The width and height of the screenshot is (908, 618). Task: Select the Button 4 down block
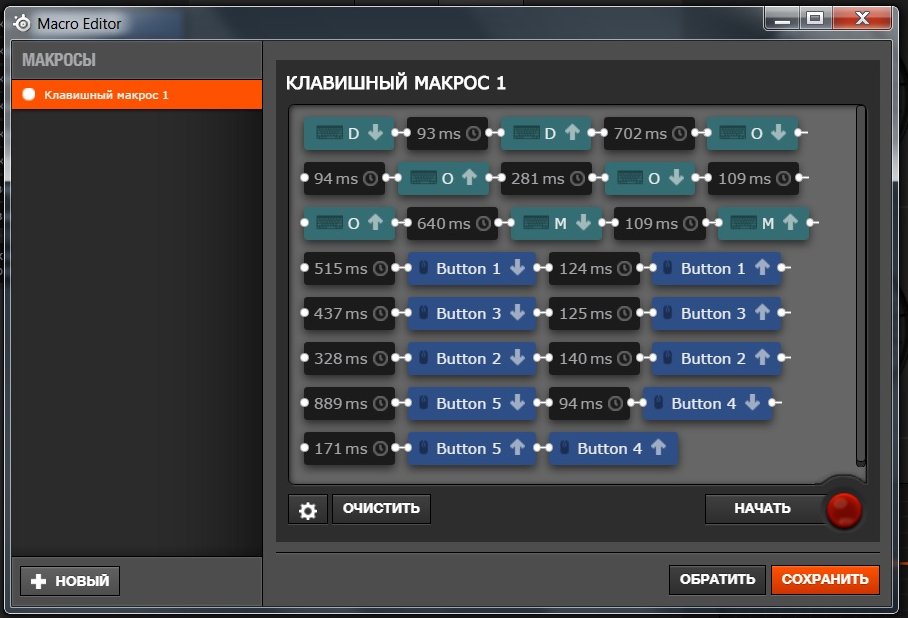pyautogui.click(x=707, y=403)
